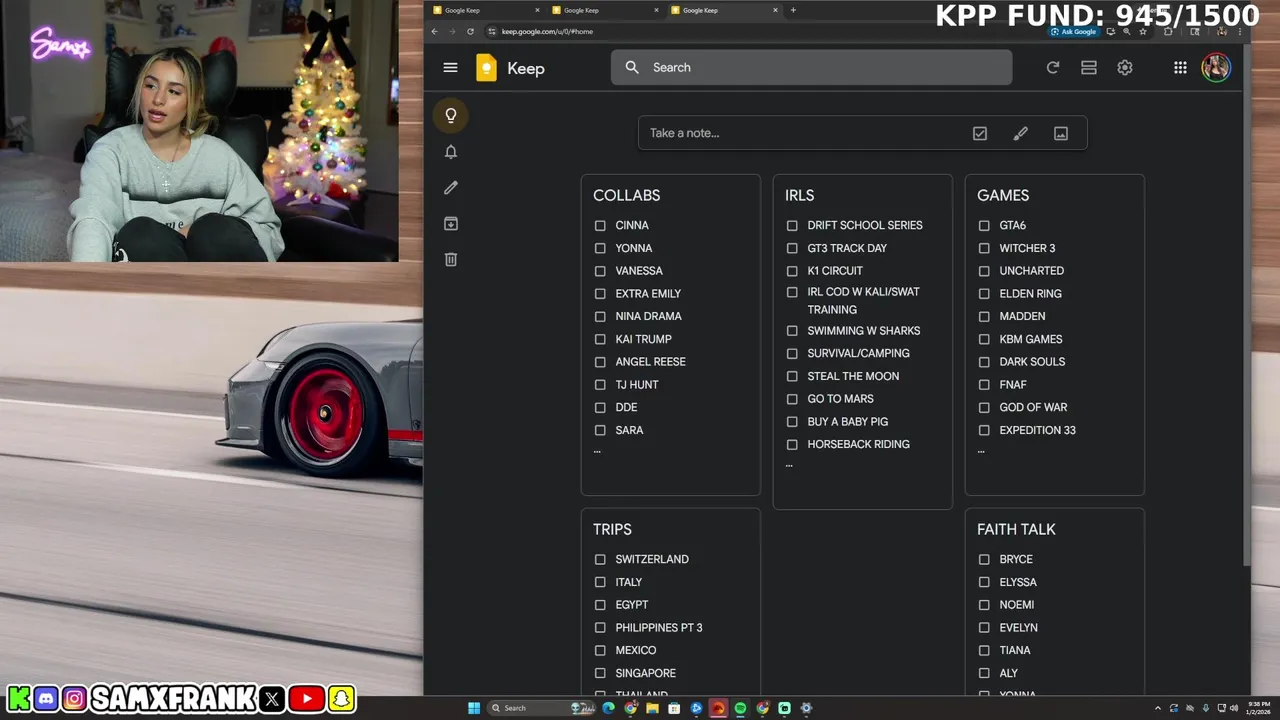Image resolution: width=1280 pixels, height=720 pixels.
Task: Expand GAMES note via ellipsis
Action: coord(981,452)
